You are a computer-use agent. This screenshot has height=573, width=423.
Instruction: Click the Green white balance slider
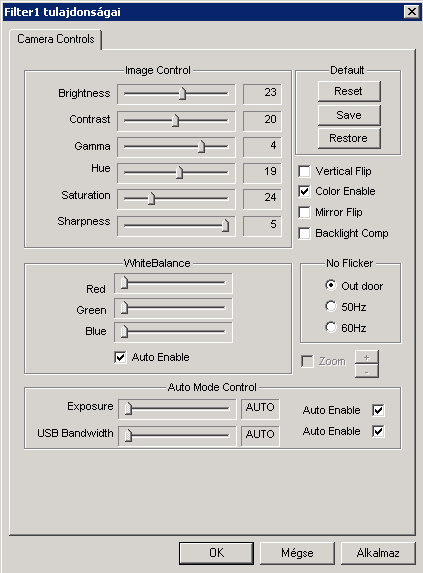click(x=173, y=308)
